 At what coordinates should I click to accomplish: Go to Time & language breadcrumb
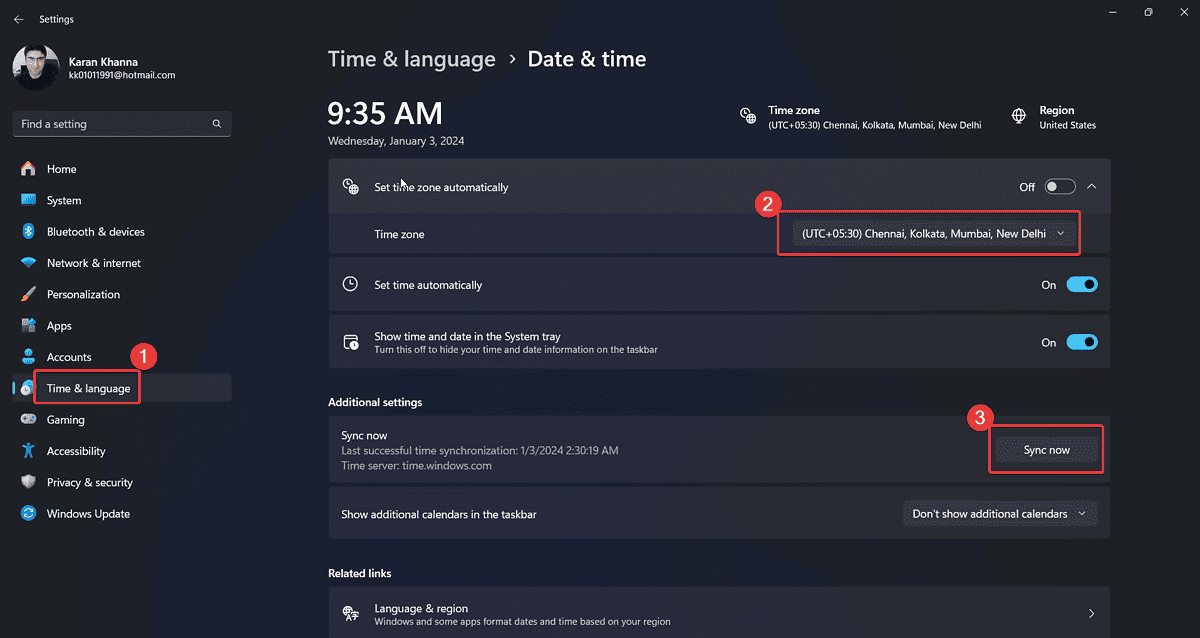click(x=411, y=59)
